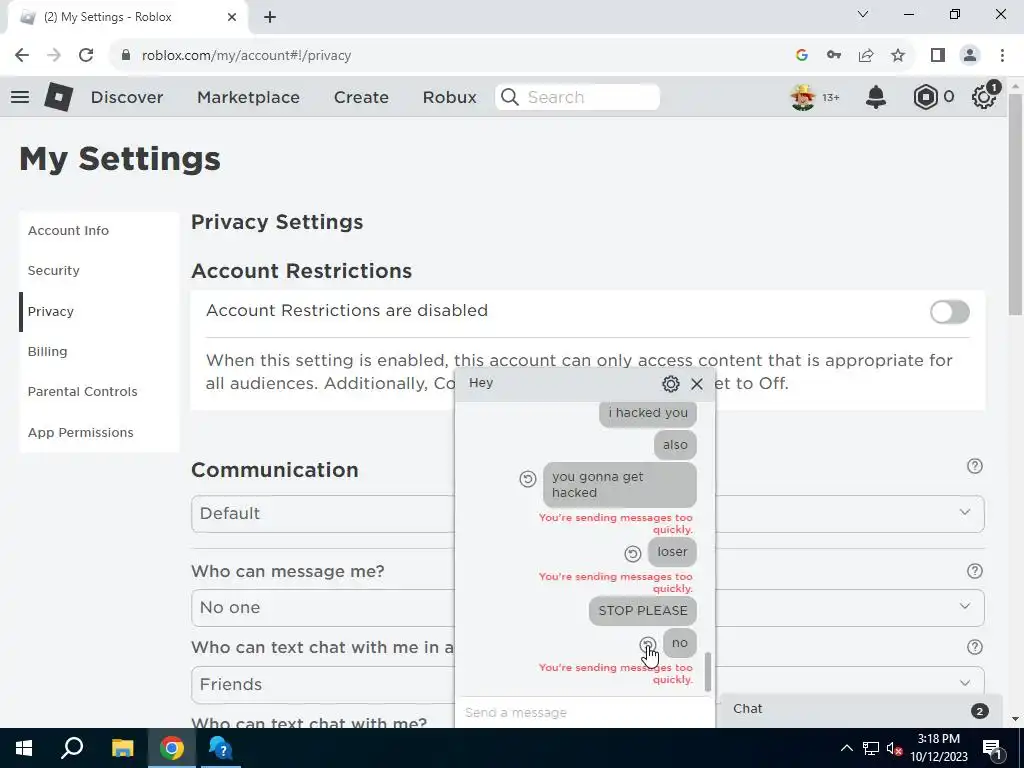The width and height of the screenshot is (1024, 768).
Task: Open the notifications bell
Action: 876,97
